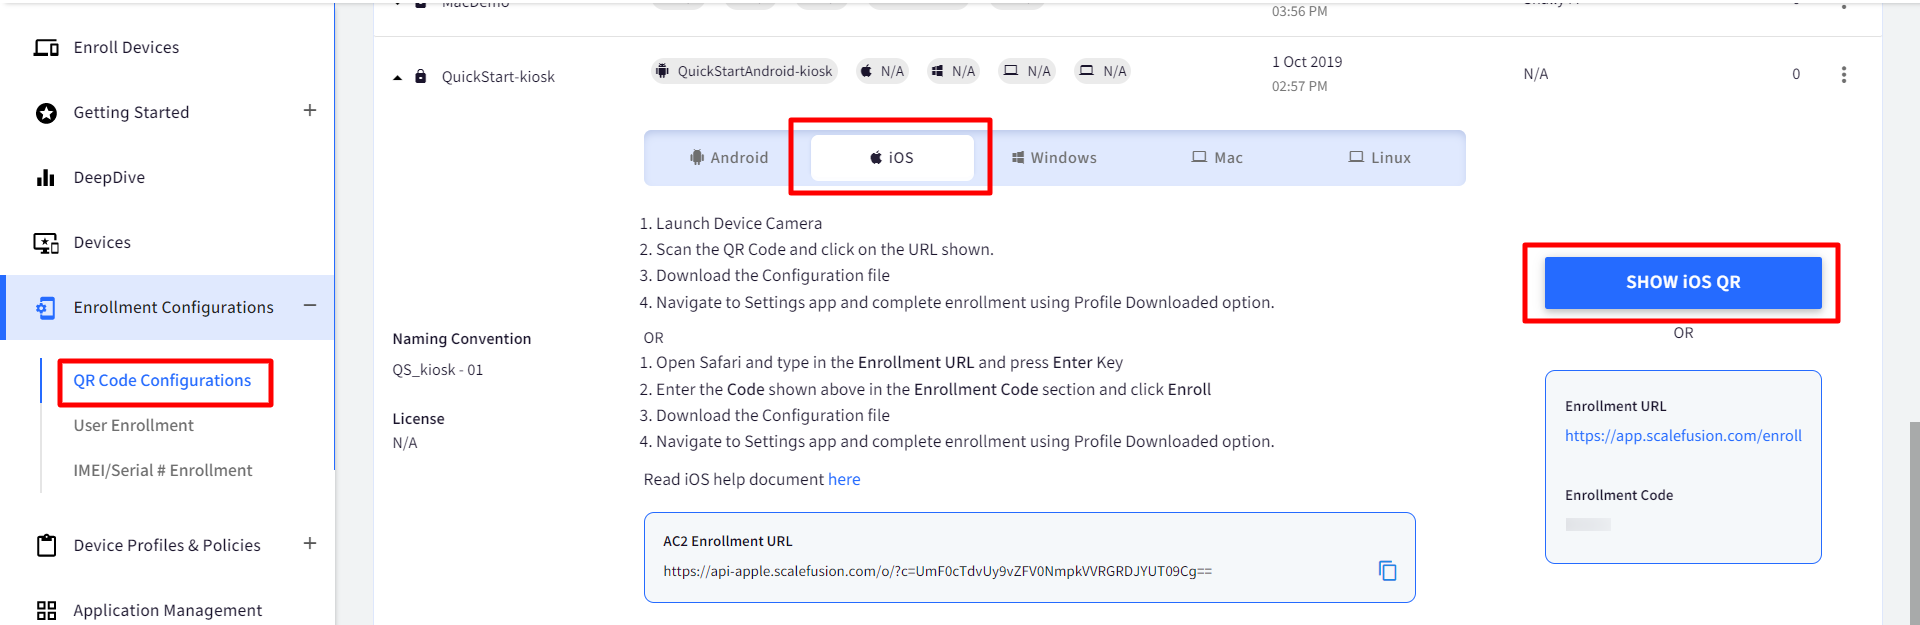Click the Apple N/A profile chip
Viewport: 1920px width, 625px height.
882,71
